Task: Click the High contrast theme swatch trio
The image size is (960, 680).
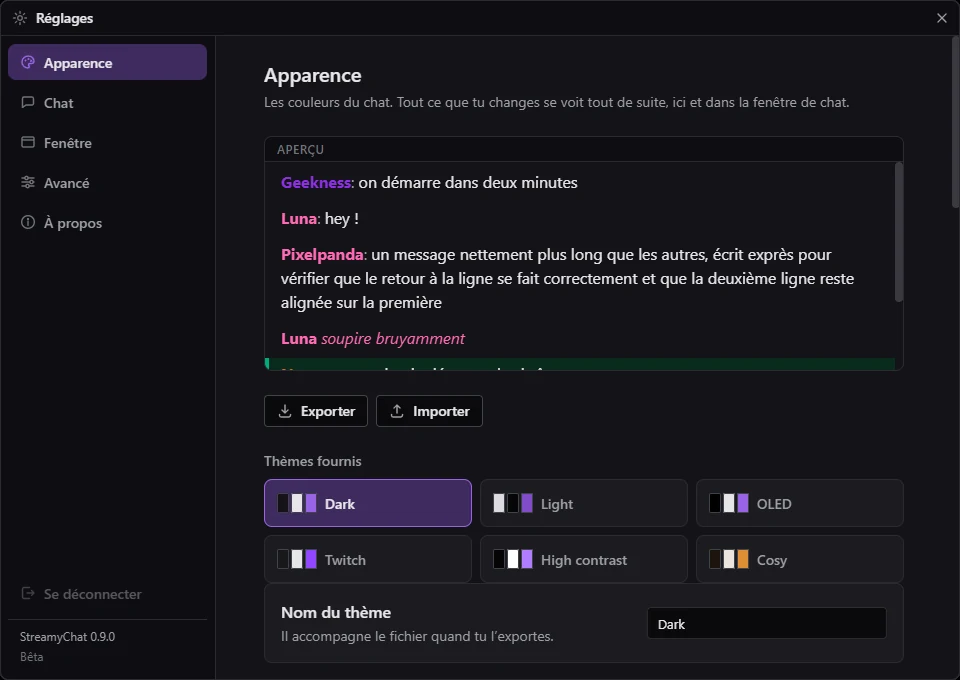Action: [513, 559]
